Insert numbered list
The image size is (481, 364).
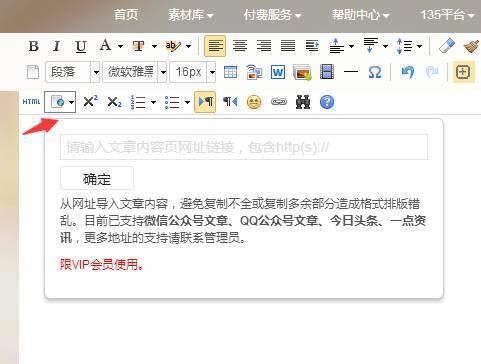click(138, 102)
